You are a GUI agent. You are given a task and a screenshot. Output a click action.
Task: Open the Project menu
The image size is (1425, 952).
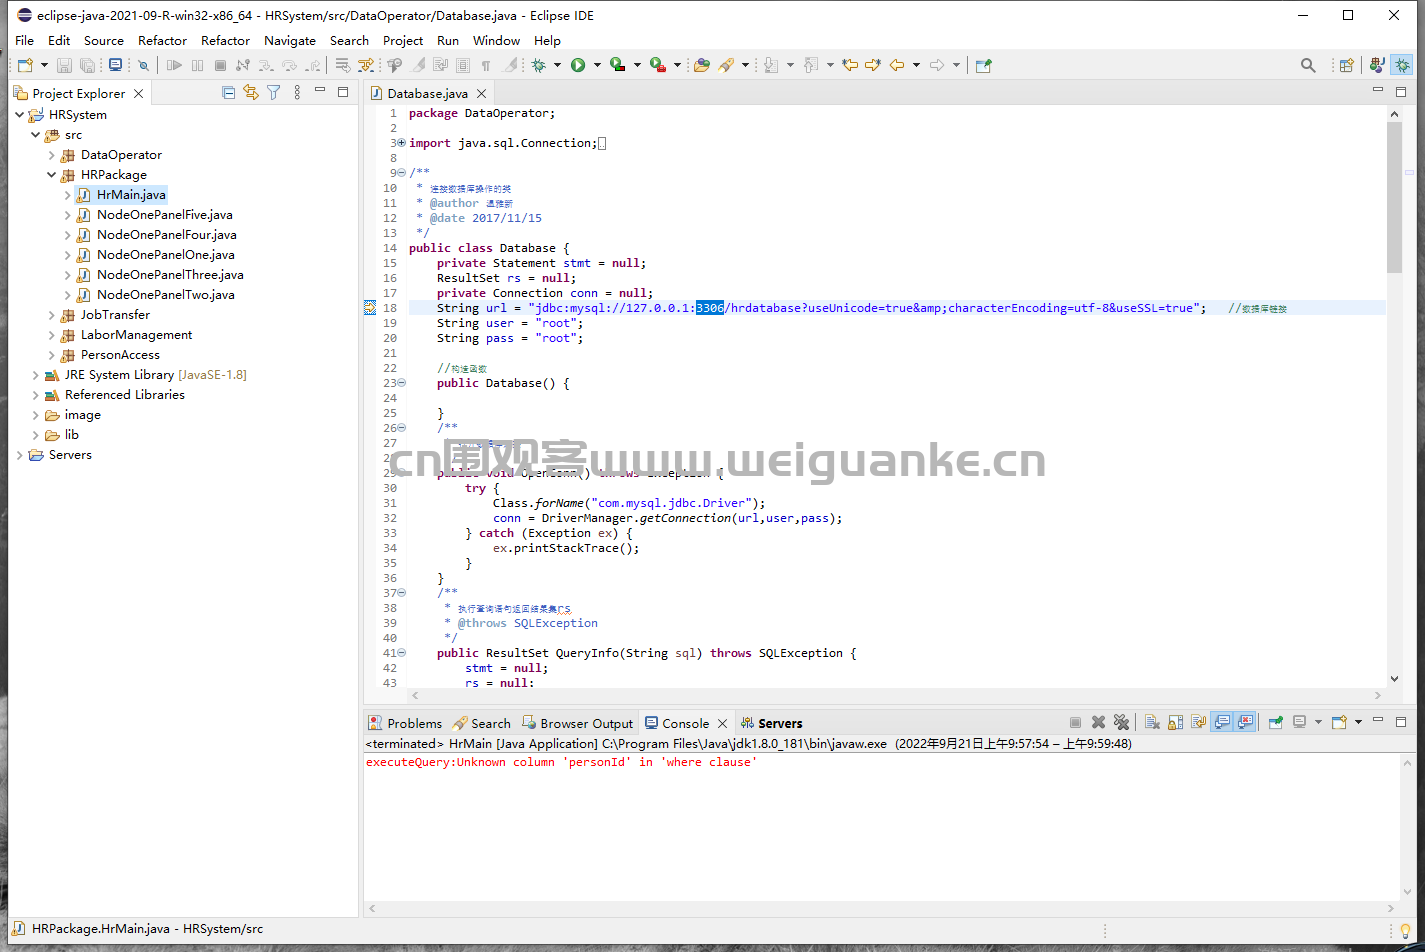point(403,40)
